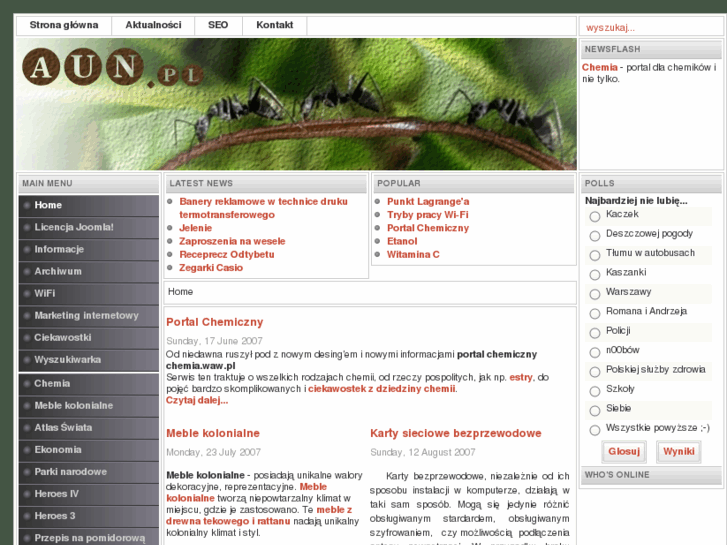Select the Policji poll option
The height and width of the screenshot is (545, 727).
(595, 333)
